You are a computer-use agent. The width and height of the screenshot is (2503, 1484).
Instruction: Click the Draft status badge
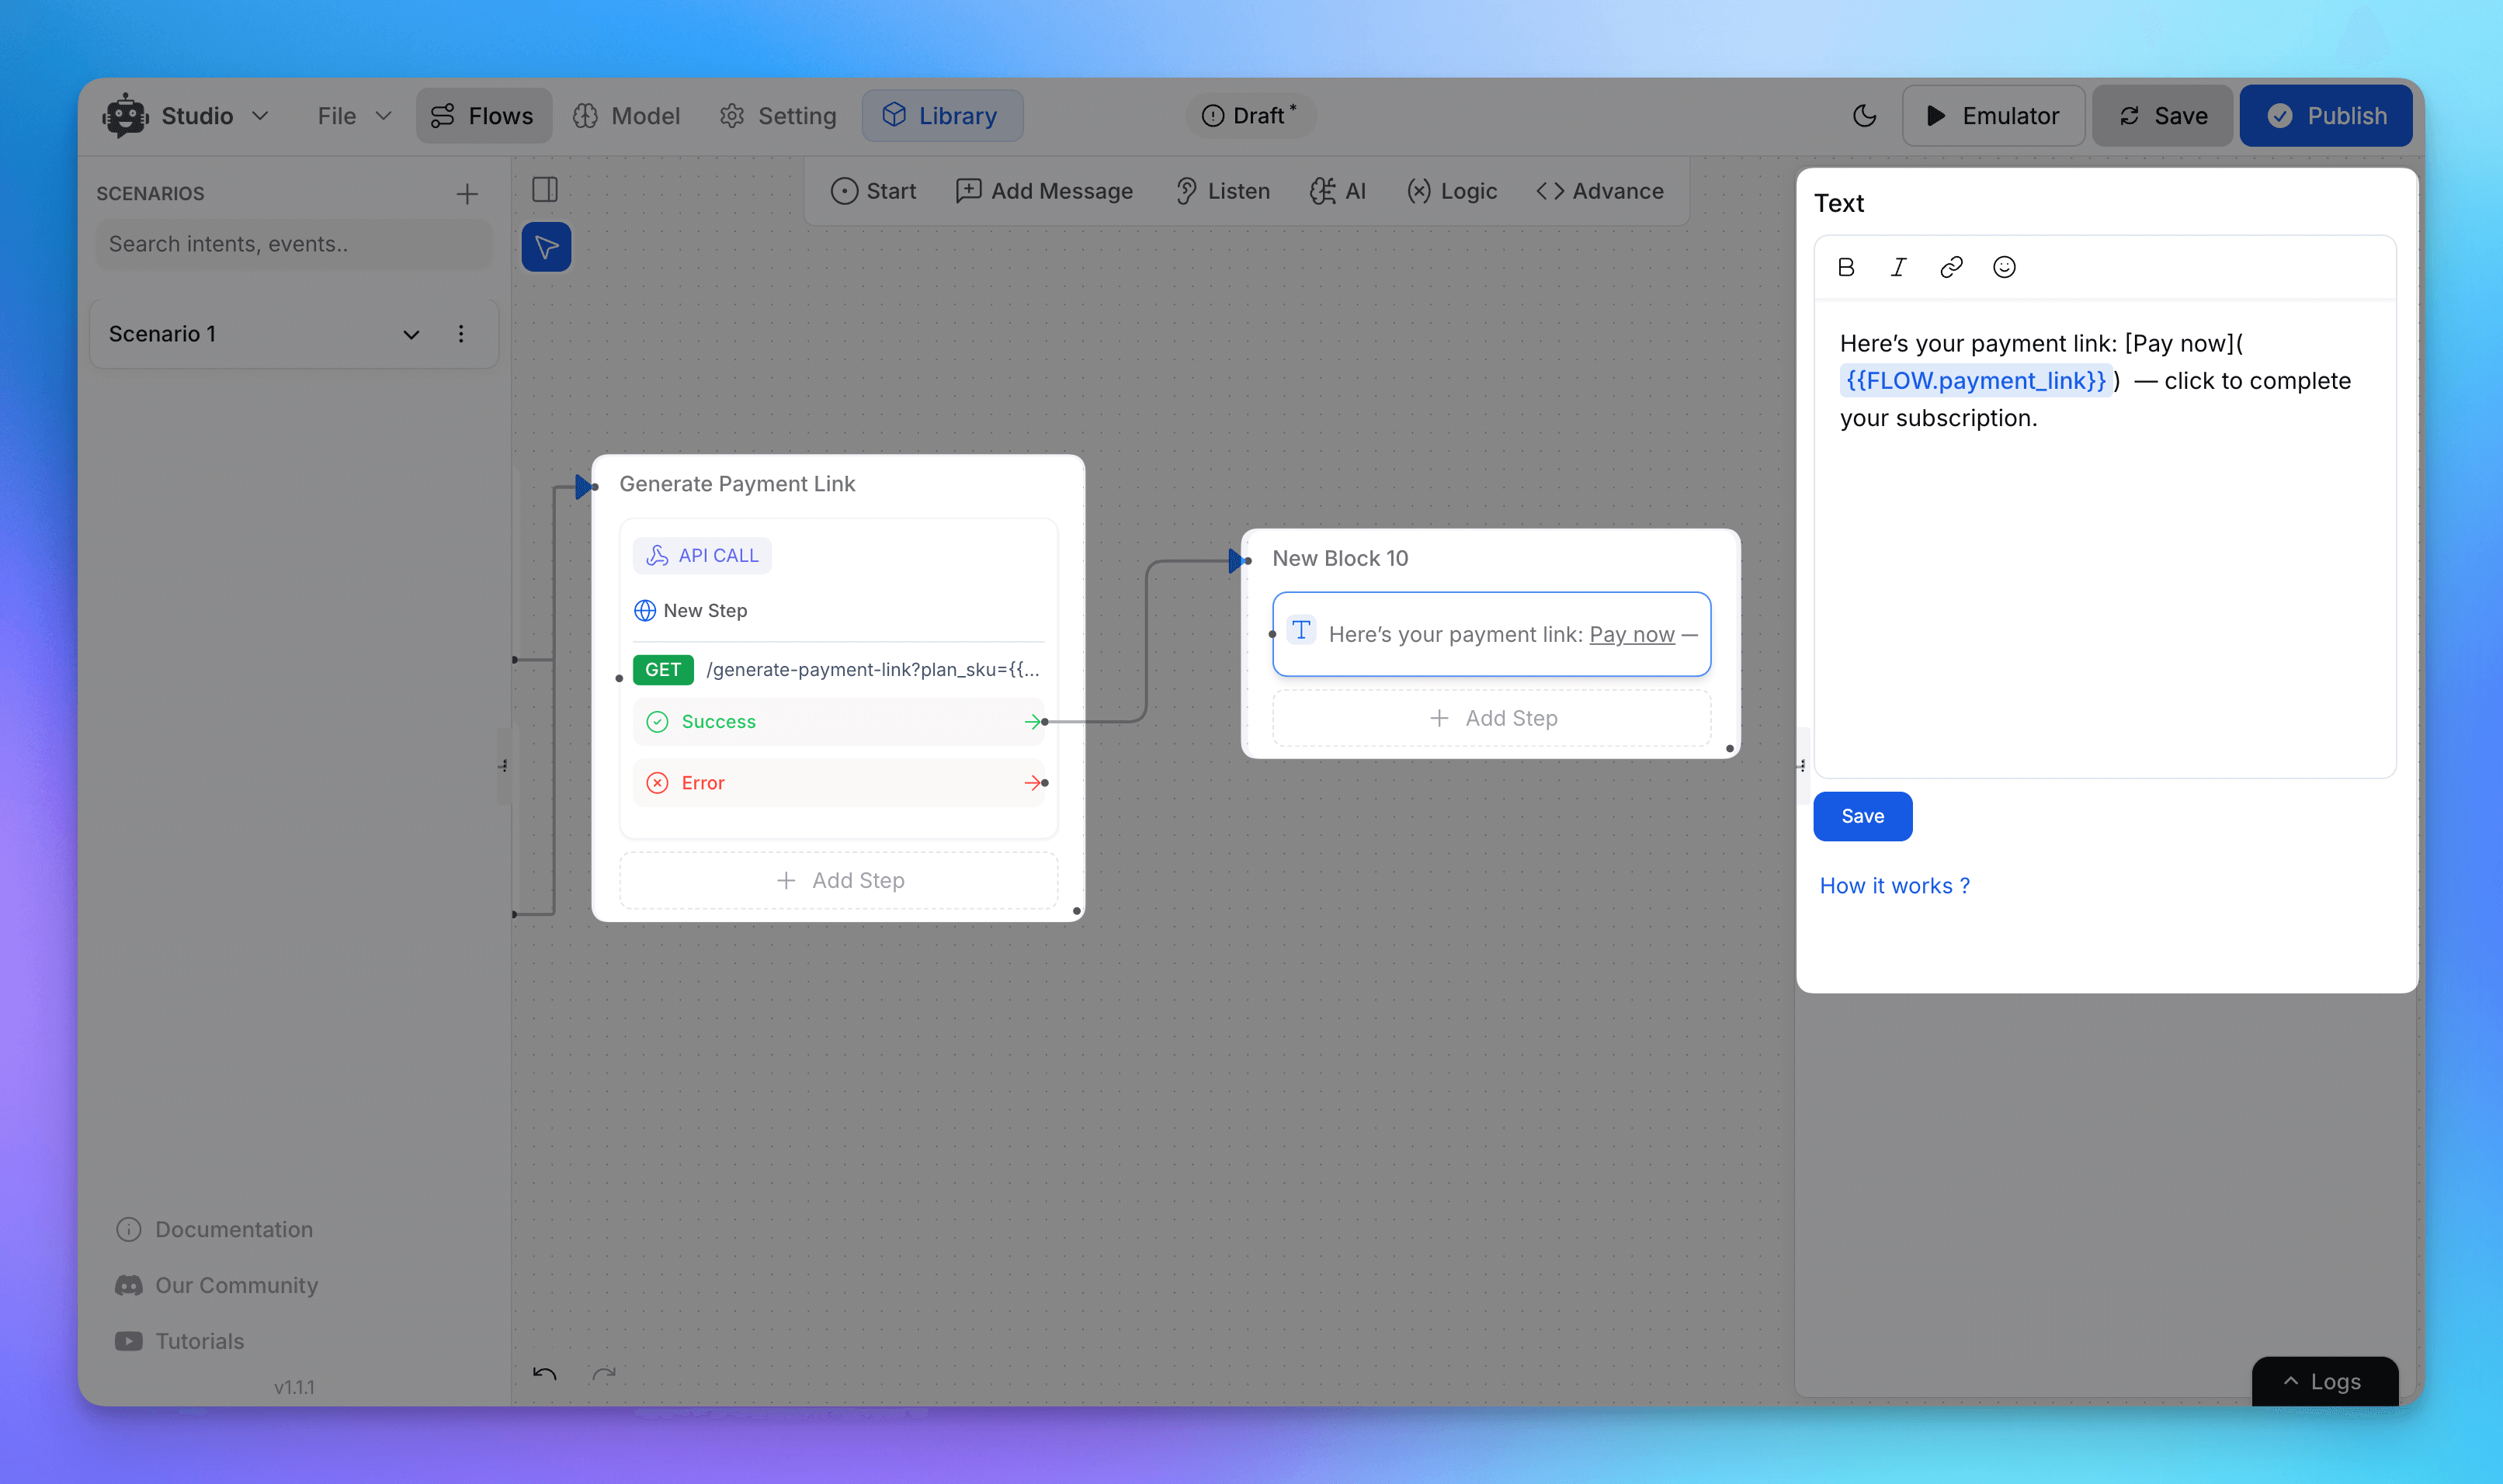[x=1250, y=116]
